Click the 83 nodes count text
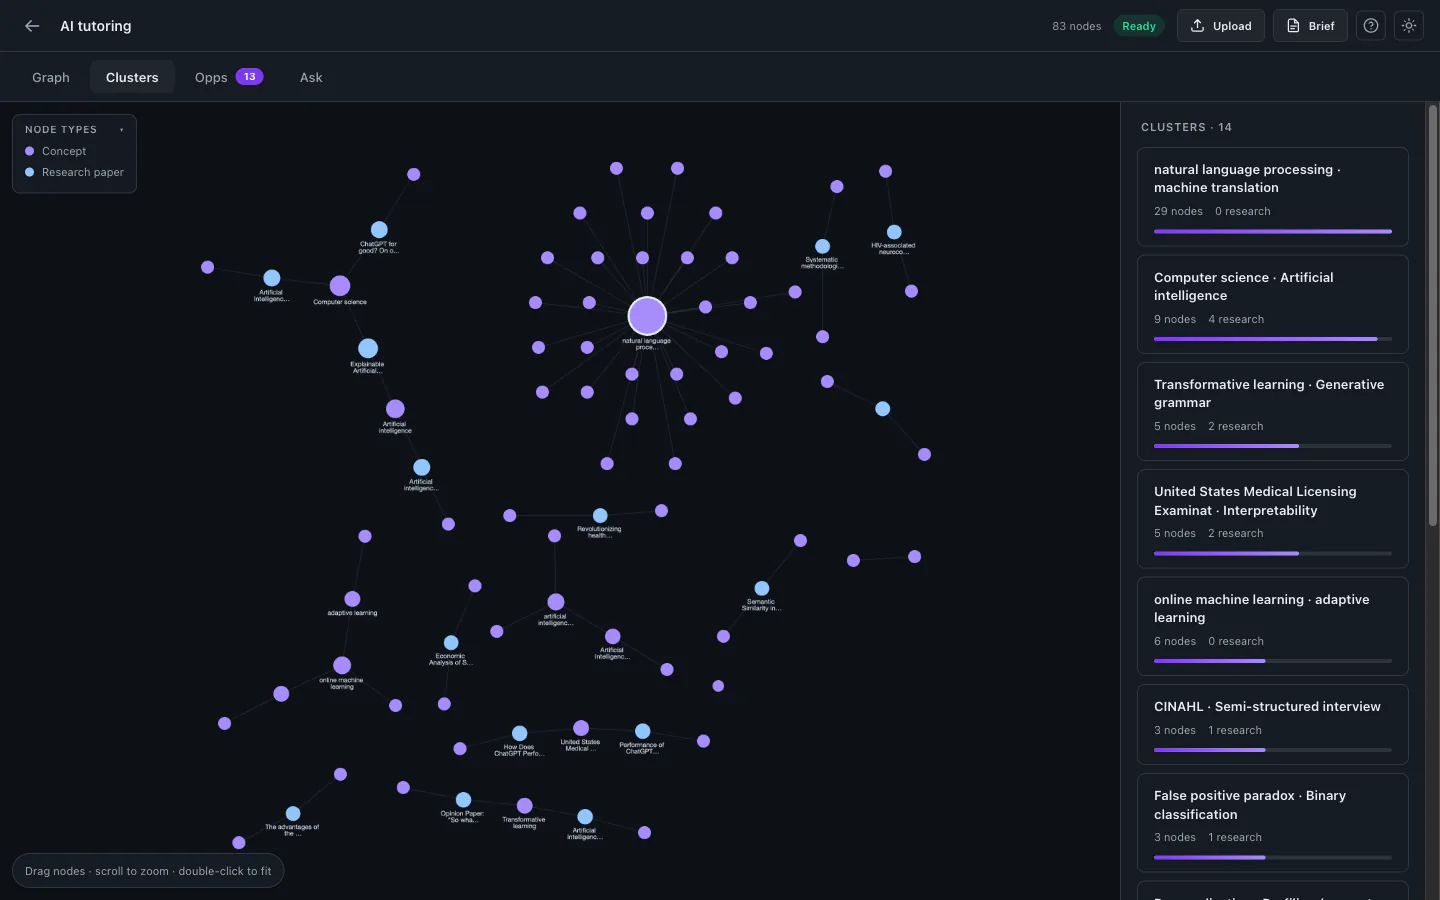 pyautogui.click(x=1076, y=26)
